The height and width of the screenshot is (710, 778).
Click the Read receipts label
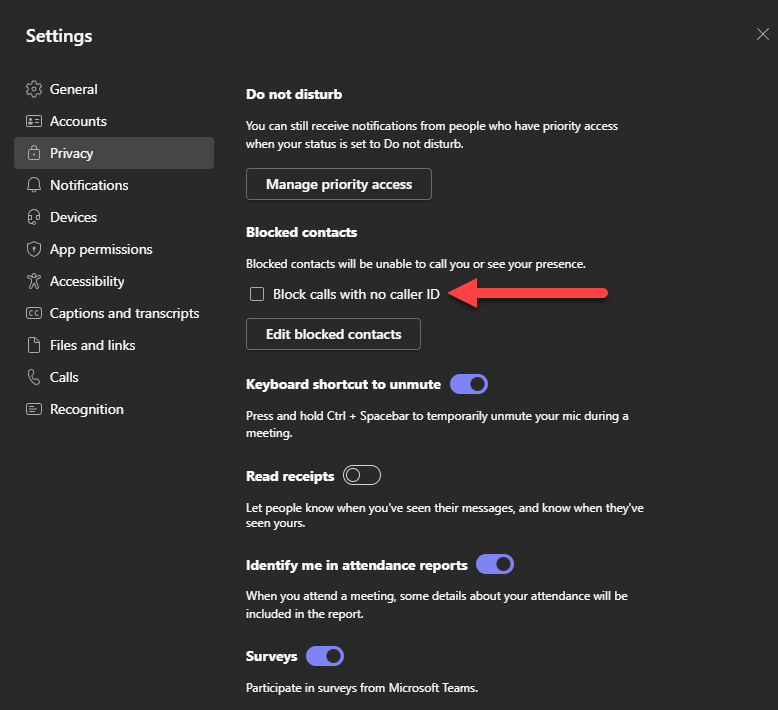coord(290,476)
